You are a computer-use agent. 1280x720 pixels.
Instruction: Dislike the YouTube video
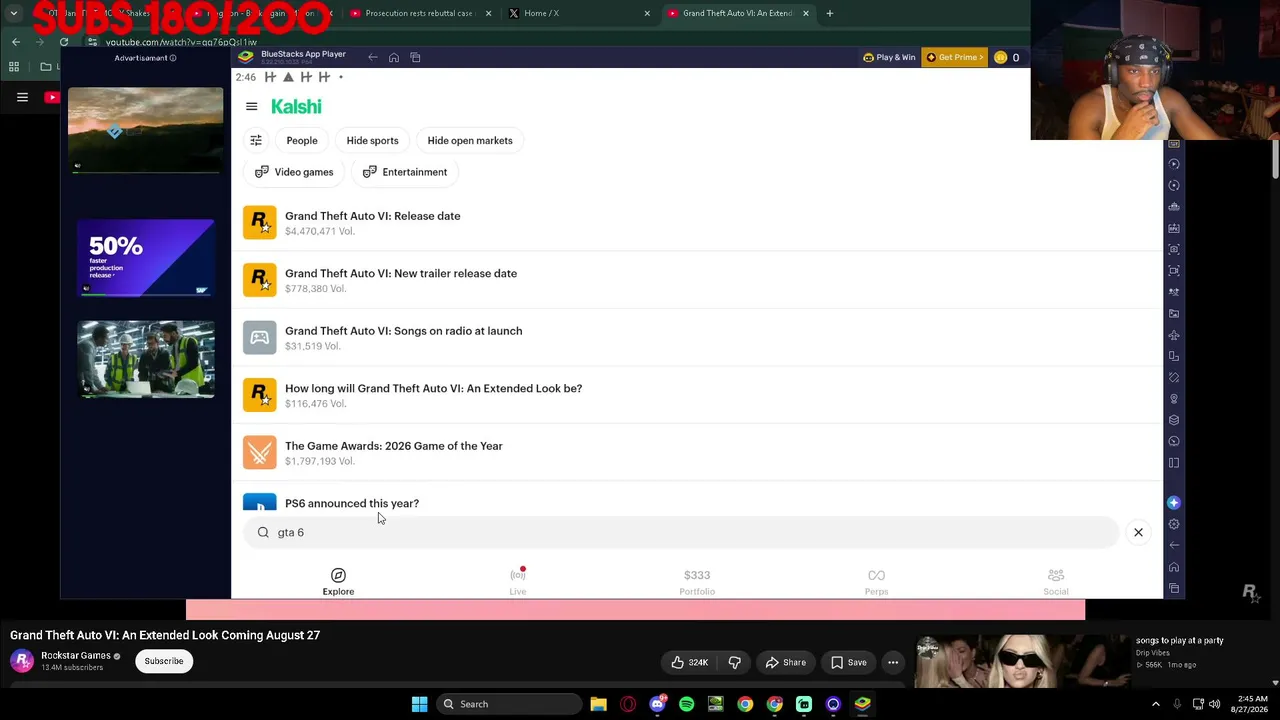[735, 662]
